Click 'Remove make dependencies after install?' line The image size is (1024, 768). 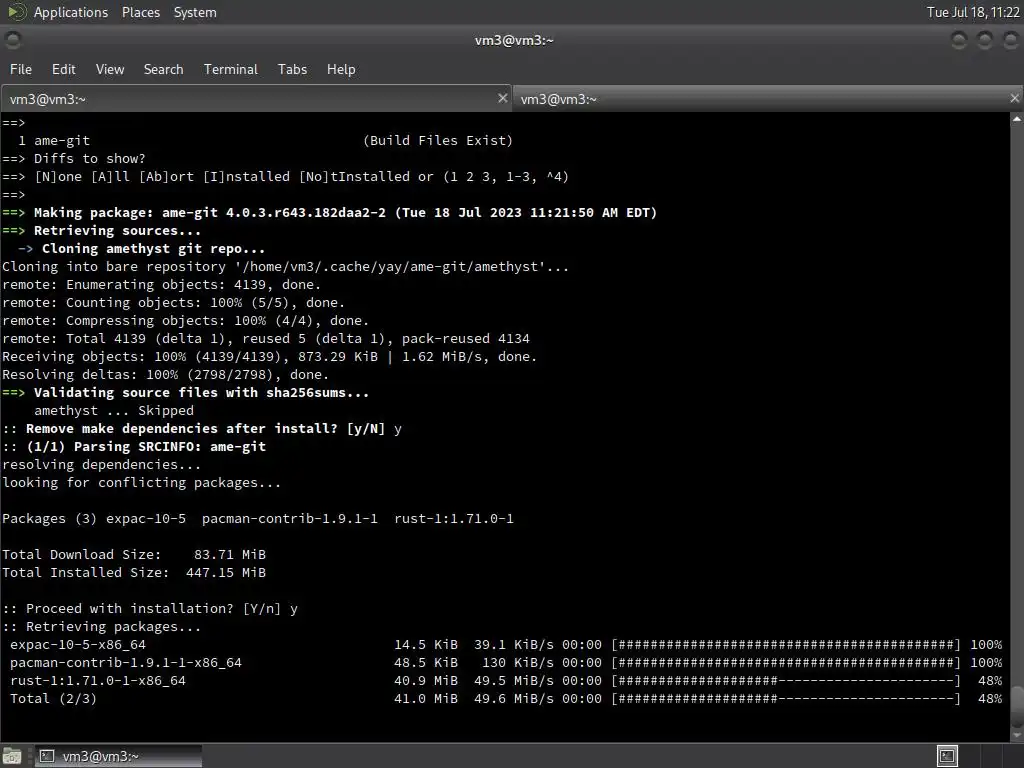[202, 428]
